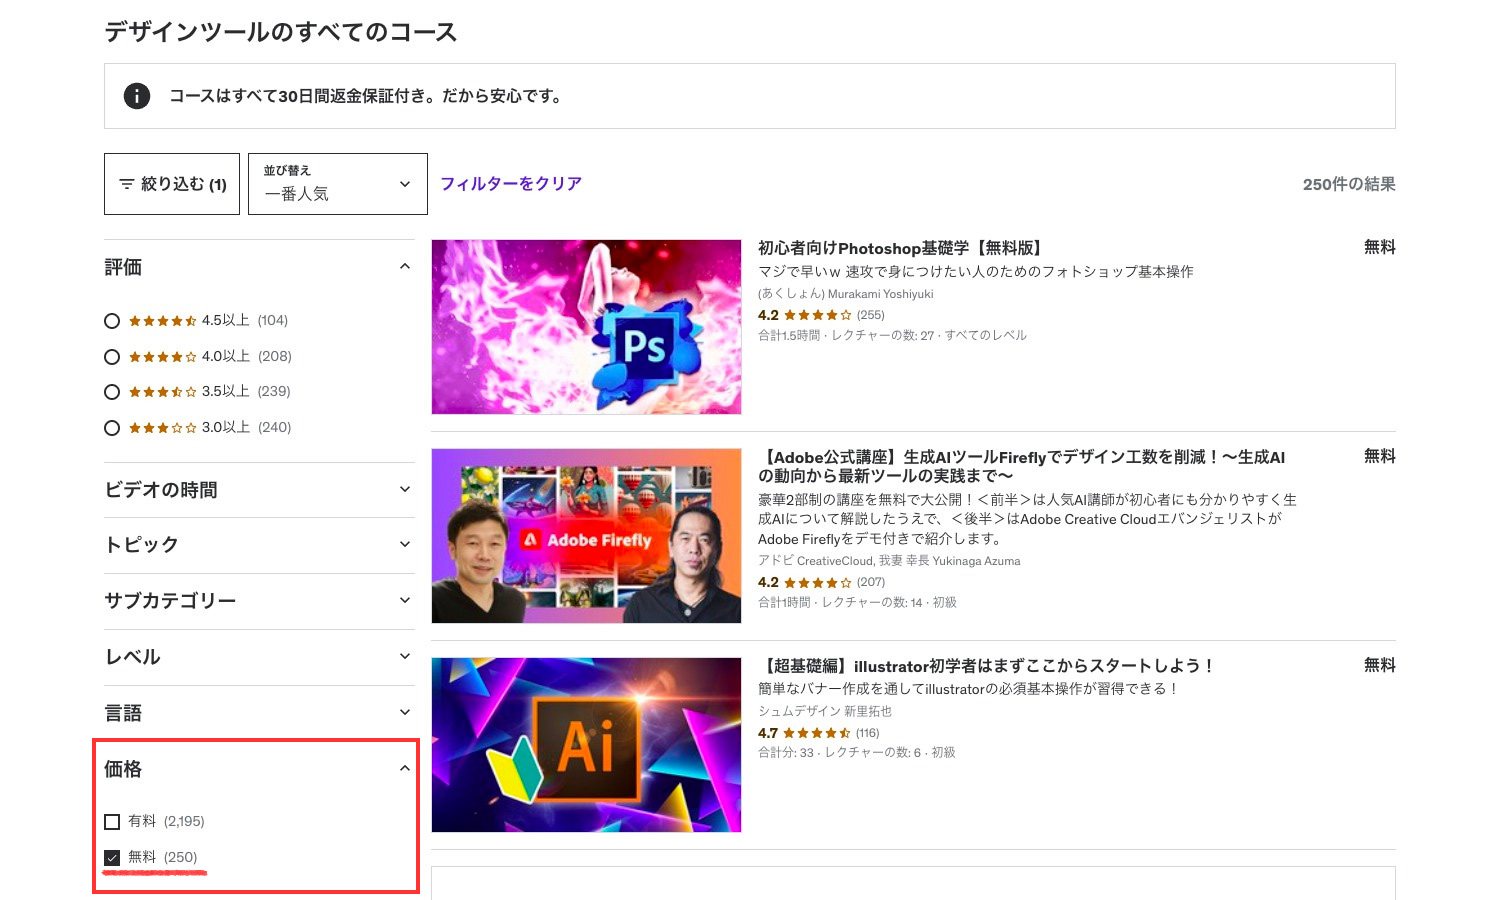Uncheck the 無料 (250) checkbox
The image size is (1500, 900).
(x=112, y=858)
